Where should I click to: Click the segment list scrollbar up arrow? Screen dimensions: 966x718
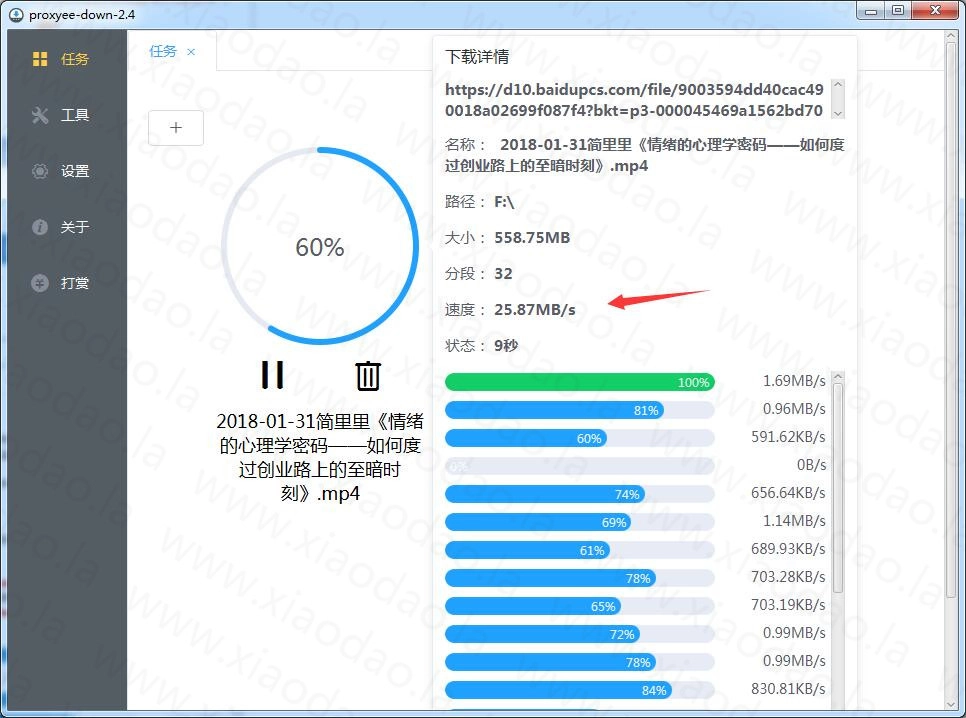839,377
